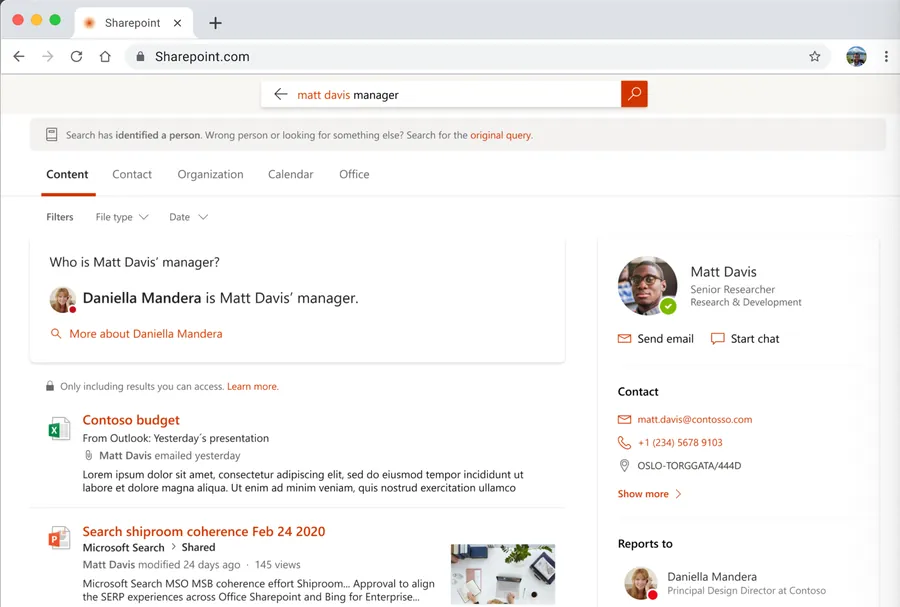Click the browser forward arrow button

48,56
